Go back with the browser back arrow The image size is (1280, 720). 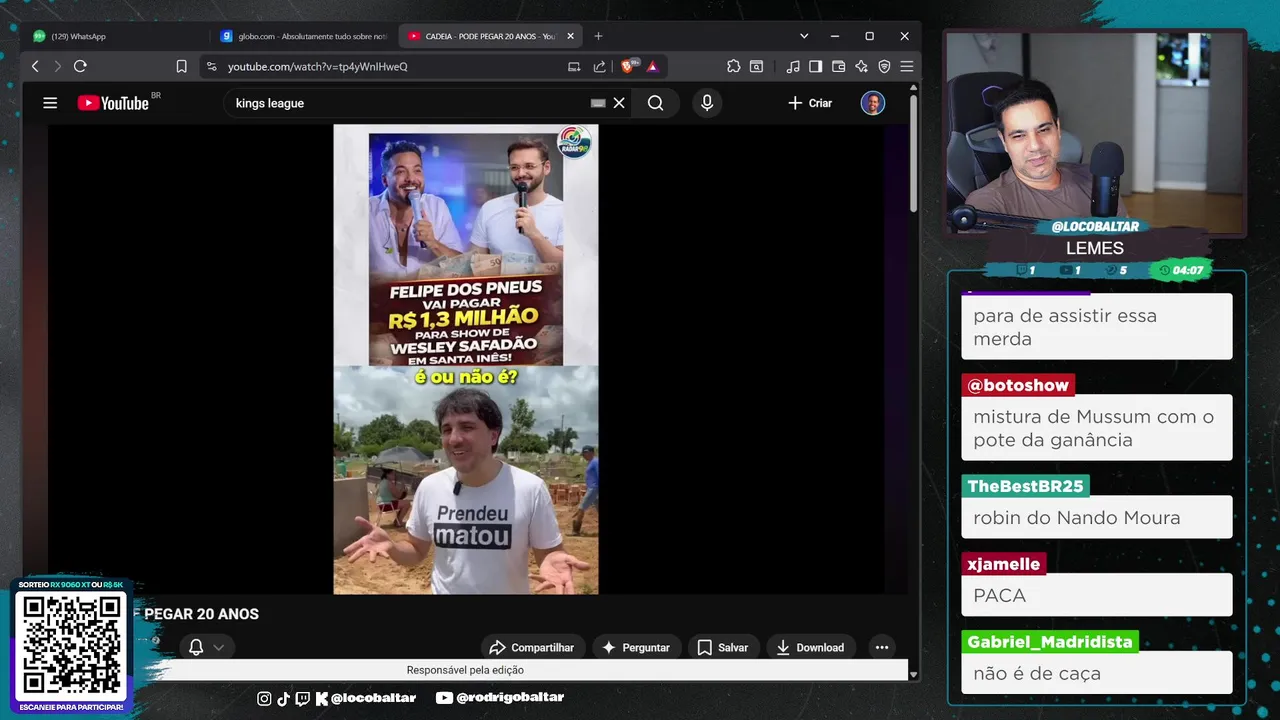[35, 66]
